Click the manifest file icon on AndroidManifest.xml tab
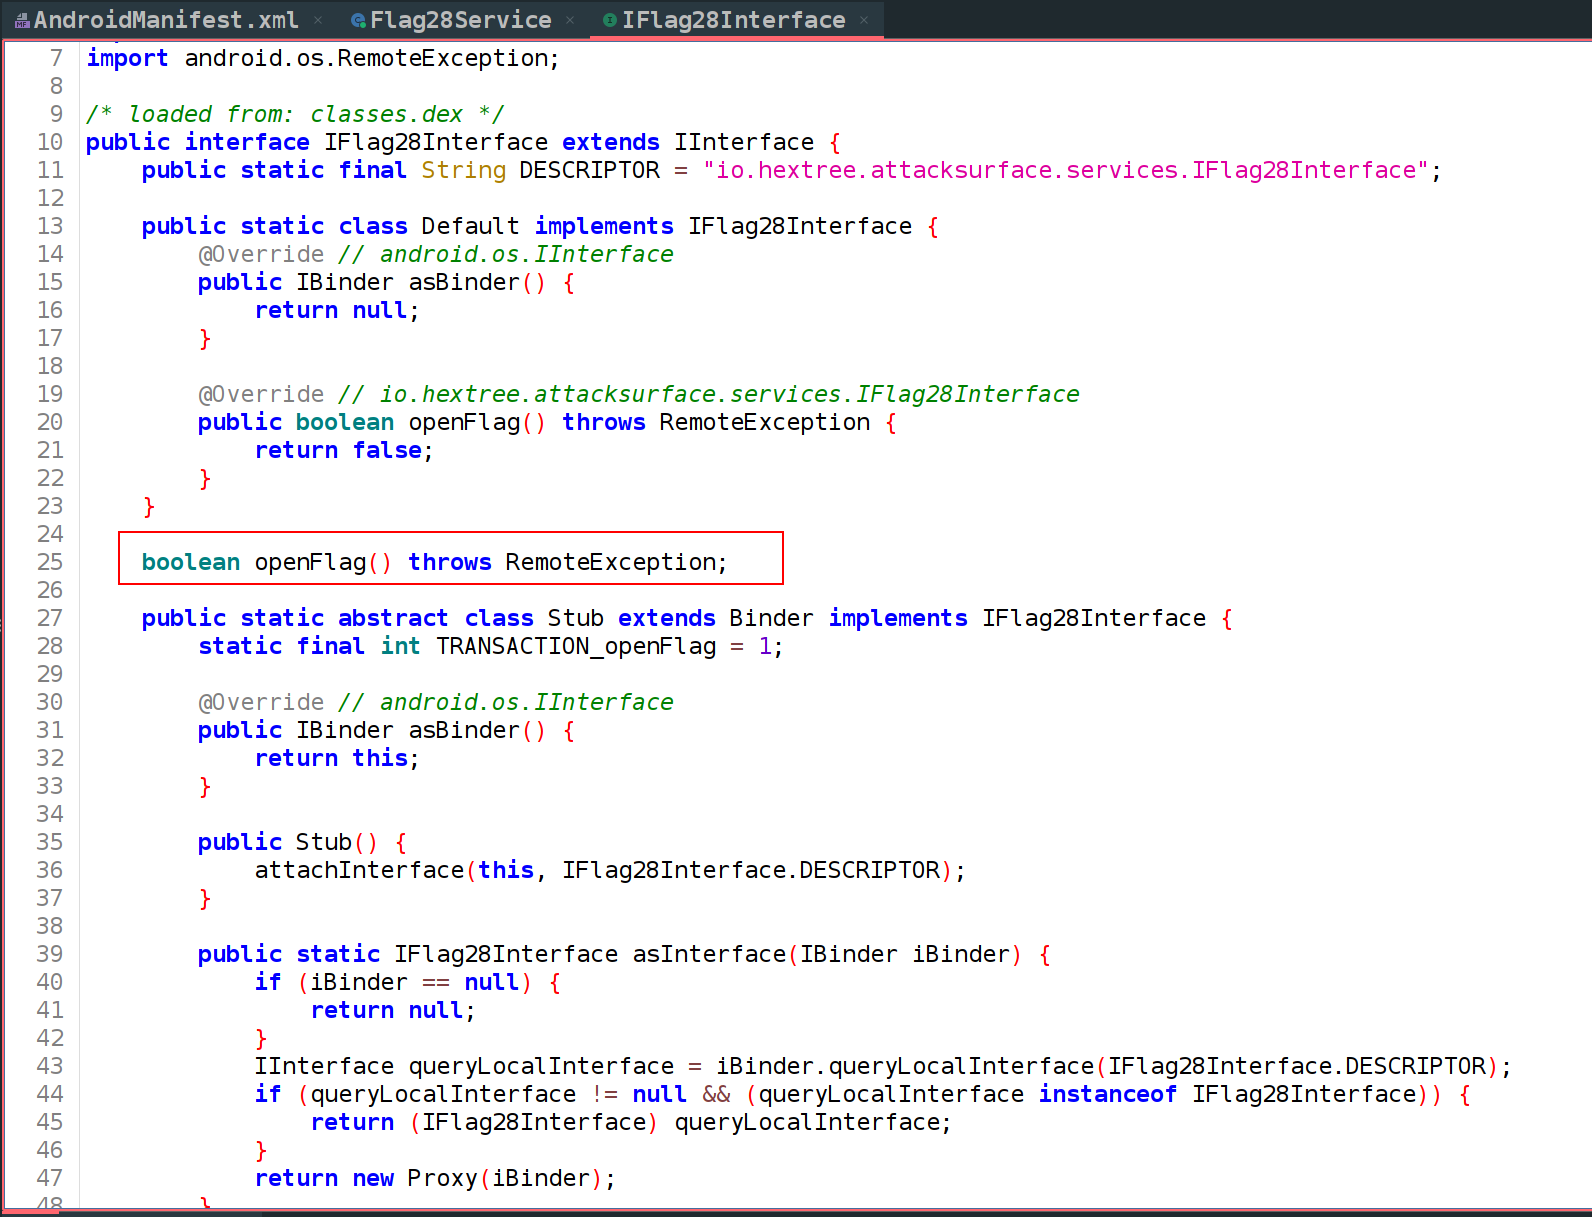The width and height of the screenshot is (1592, 1217). (x=22, y=20)
